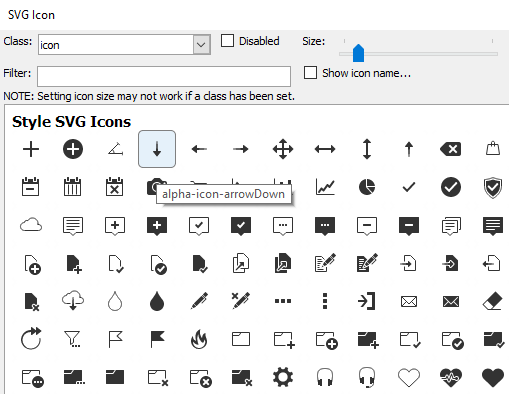Choose the backspace delete icon
Image resolution: width=509 pixels, height=394 pixels.
pyautogui.click(x=451, y=149)
